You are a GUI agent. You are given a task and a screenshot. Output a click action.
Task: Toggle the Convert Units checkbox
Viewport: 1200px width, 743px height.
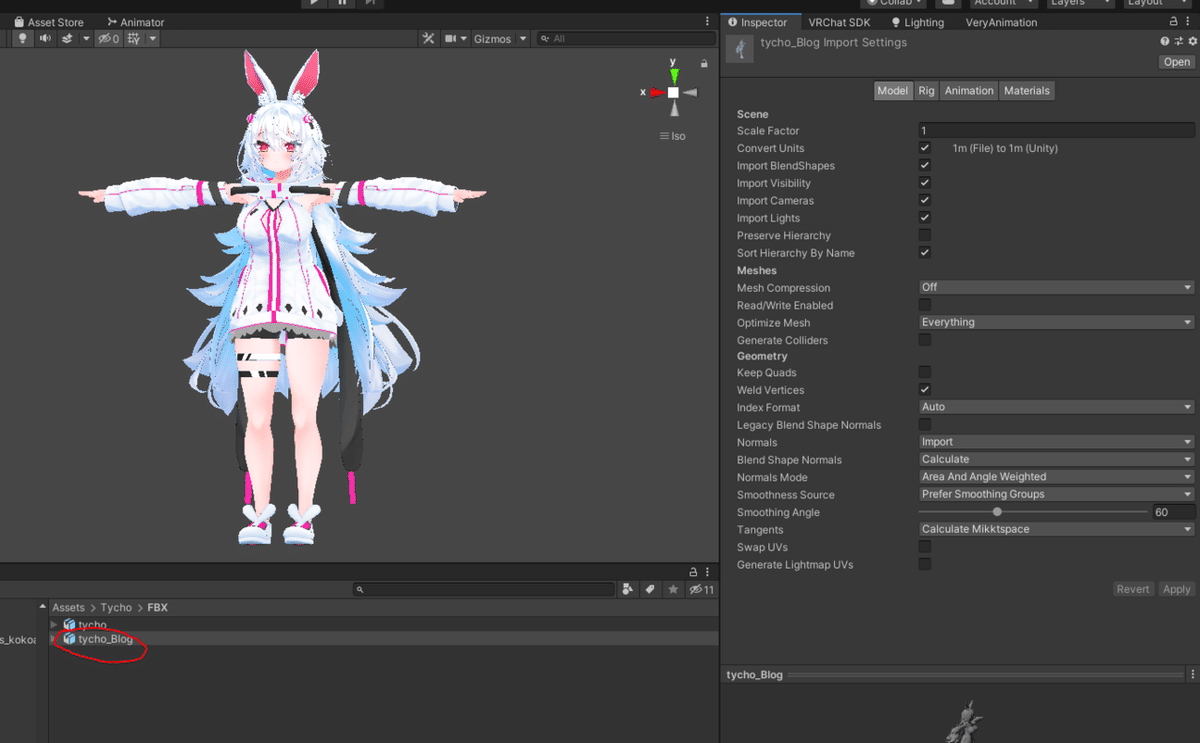pyautogui.click(x=925, y=148)
